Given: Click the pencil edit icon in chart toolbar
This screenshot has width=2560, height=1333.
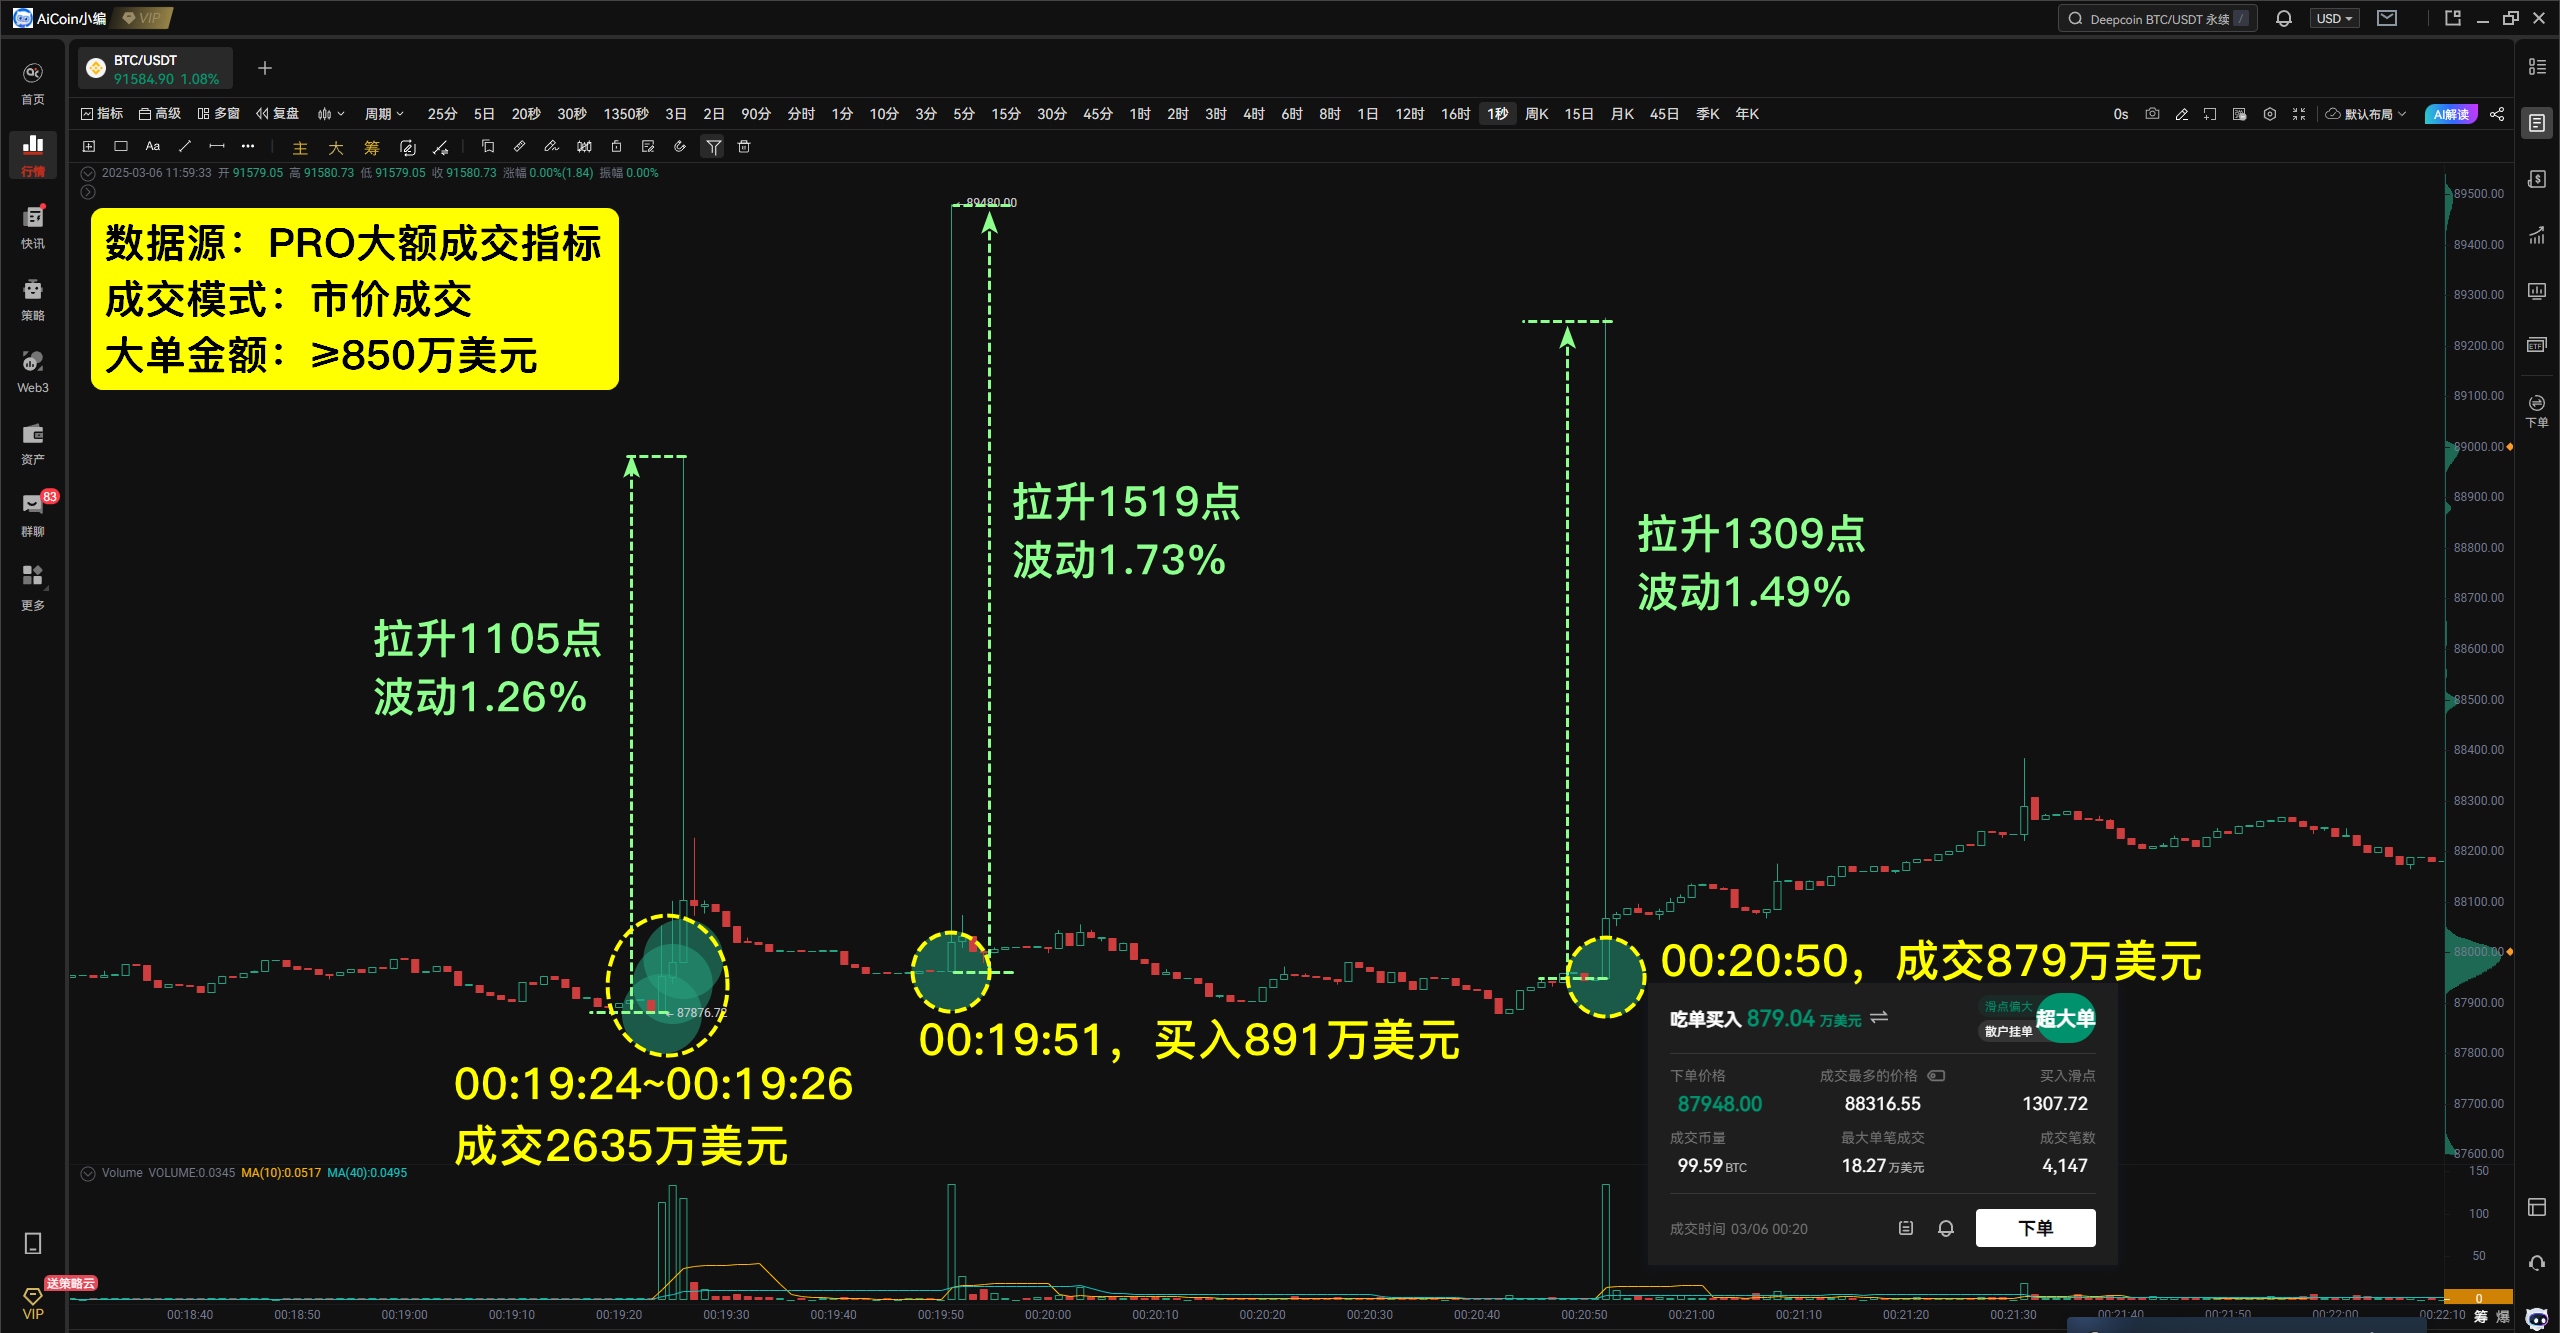Looking at the screenshot, I should tap(2182, 114).
